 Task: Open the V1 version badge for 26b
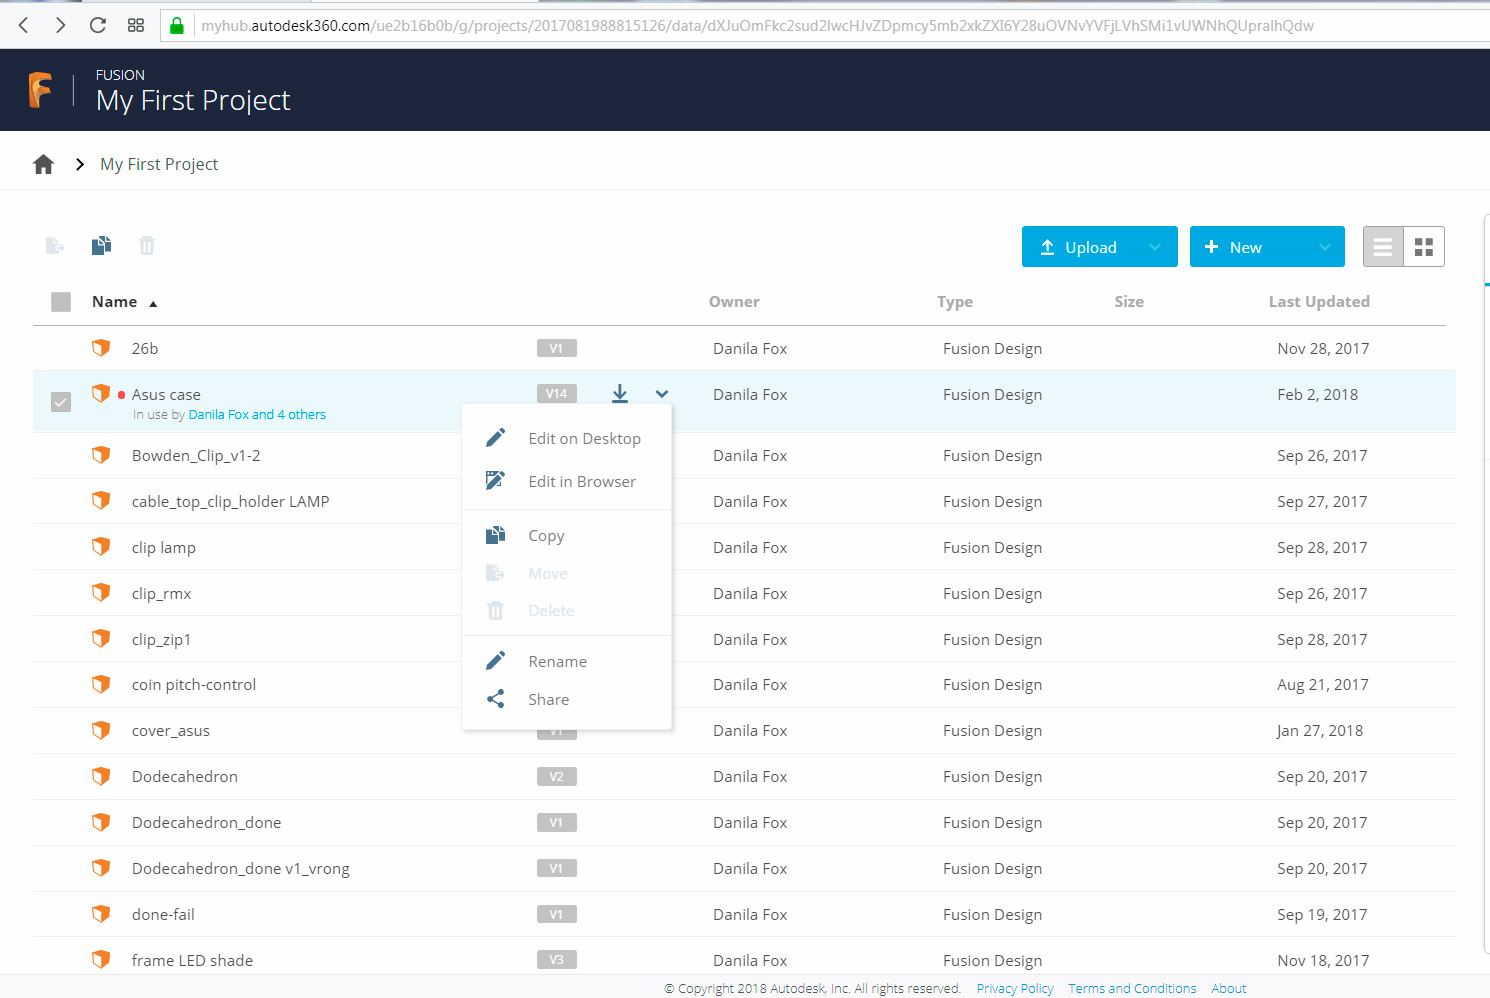tap(557, 348)
